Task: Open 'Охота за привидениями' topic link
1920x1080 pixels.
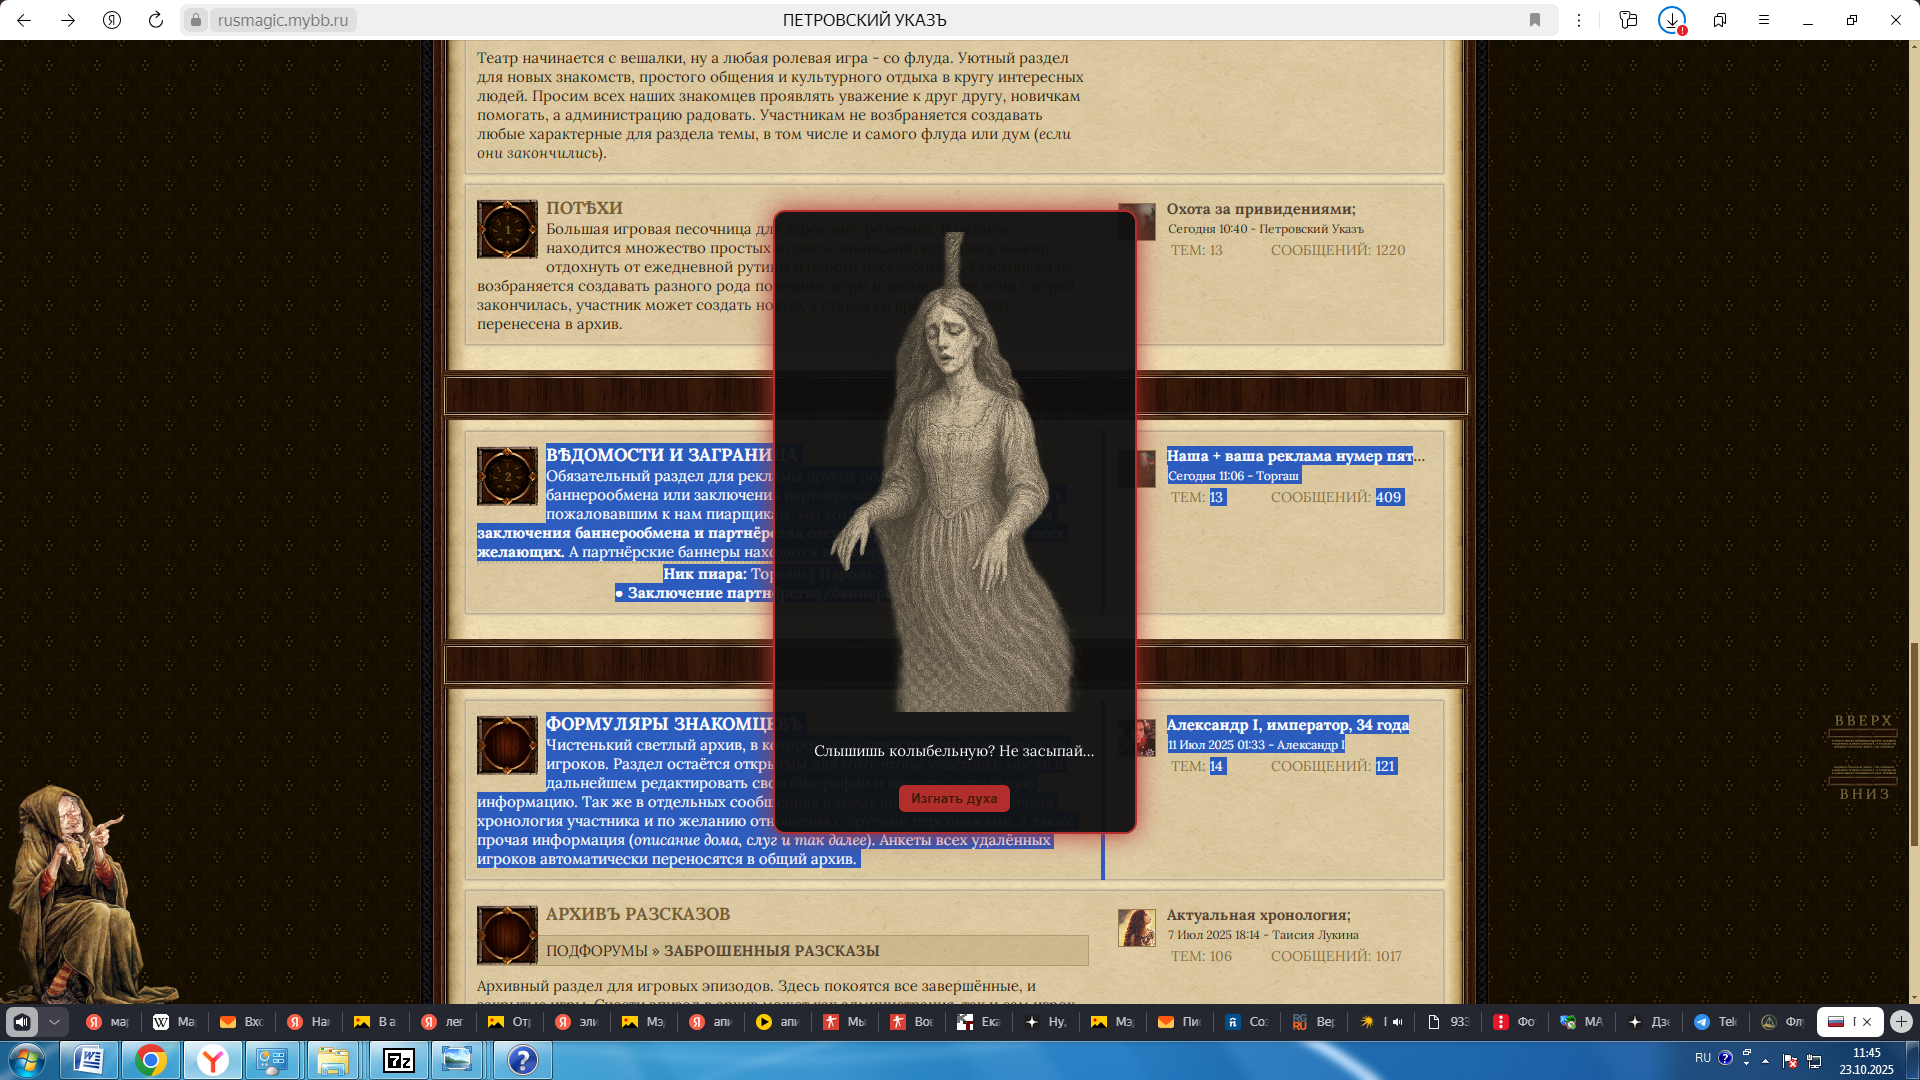Action: (x=1260, y=209)
